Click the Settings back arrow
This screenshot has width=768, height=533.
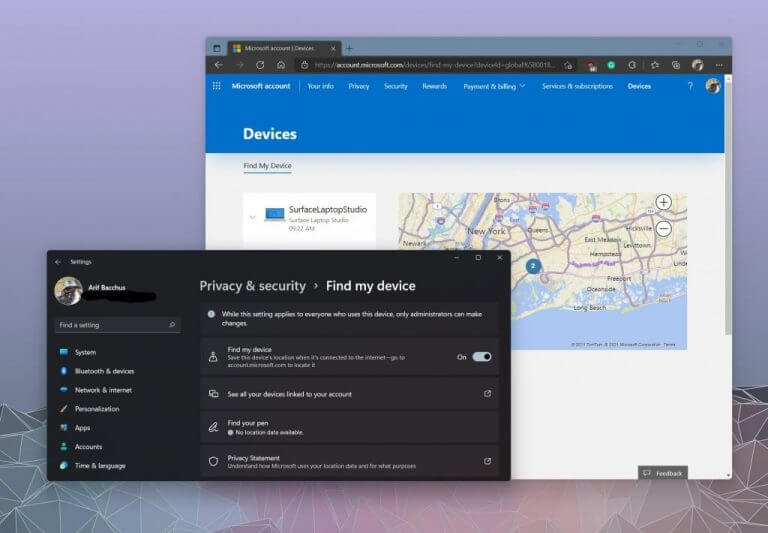pos(58,262)
